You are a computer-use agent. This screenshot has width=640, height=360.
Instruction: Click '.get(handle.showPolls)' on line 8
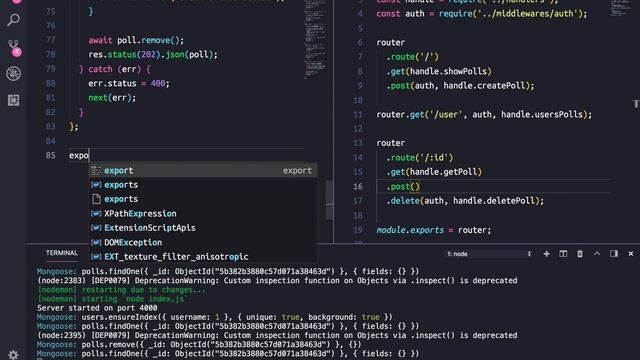click(439, 71)
